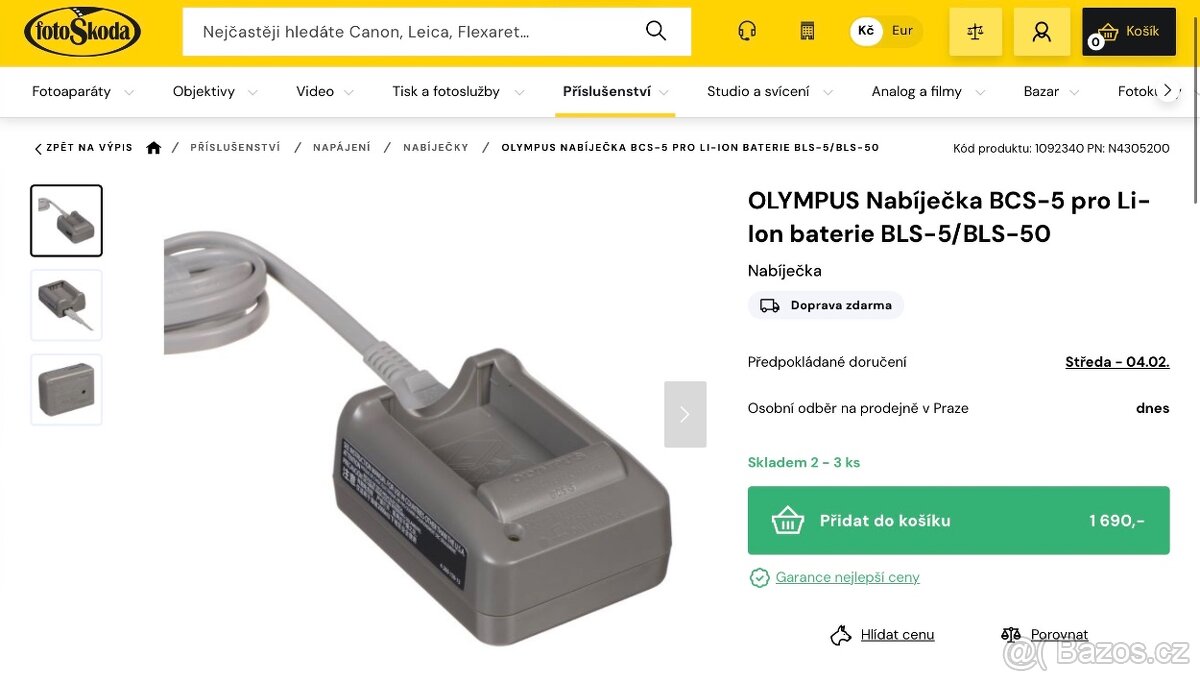1200x681 pixels.
Task: Open the user account icon
Action: [1042, 31]
